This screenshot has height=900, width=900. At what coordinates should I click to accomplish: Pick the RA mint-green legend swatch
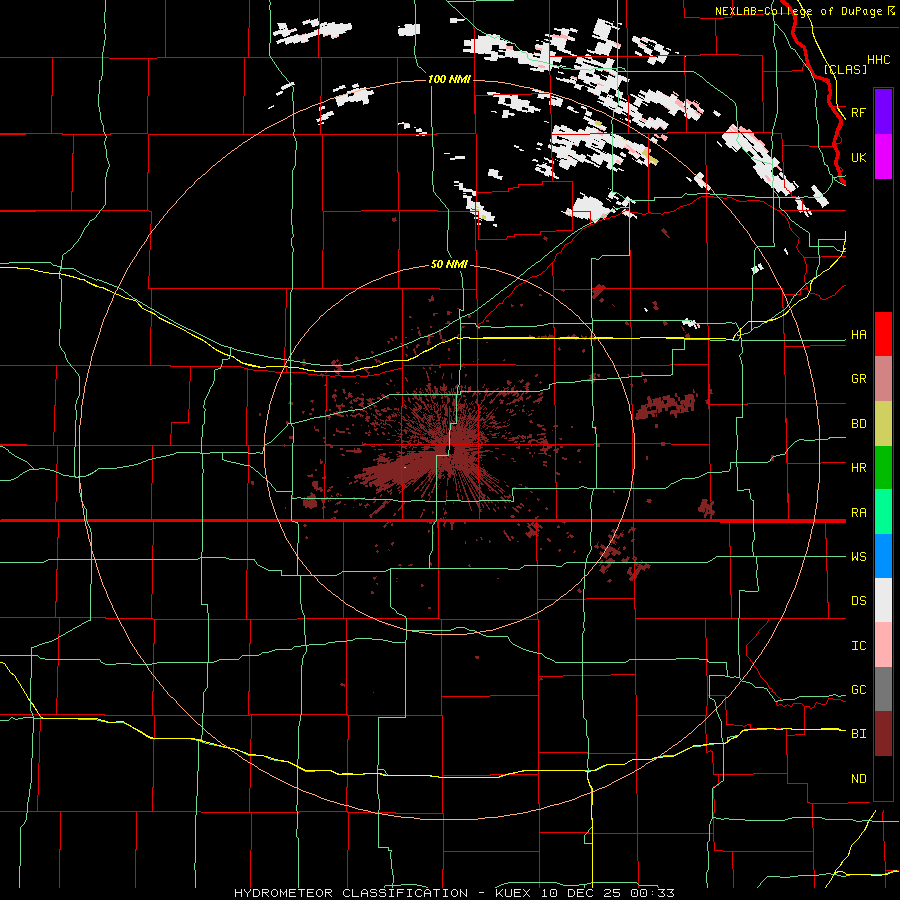(883, 512)
